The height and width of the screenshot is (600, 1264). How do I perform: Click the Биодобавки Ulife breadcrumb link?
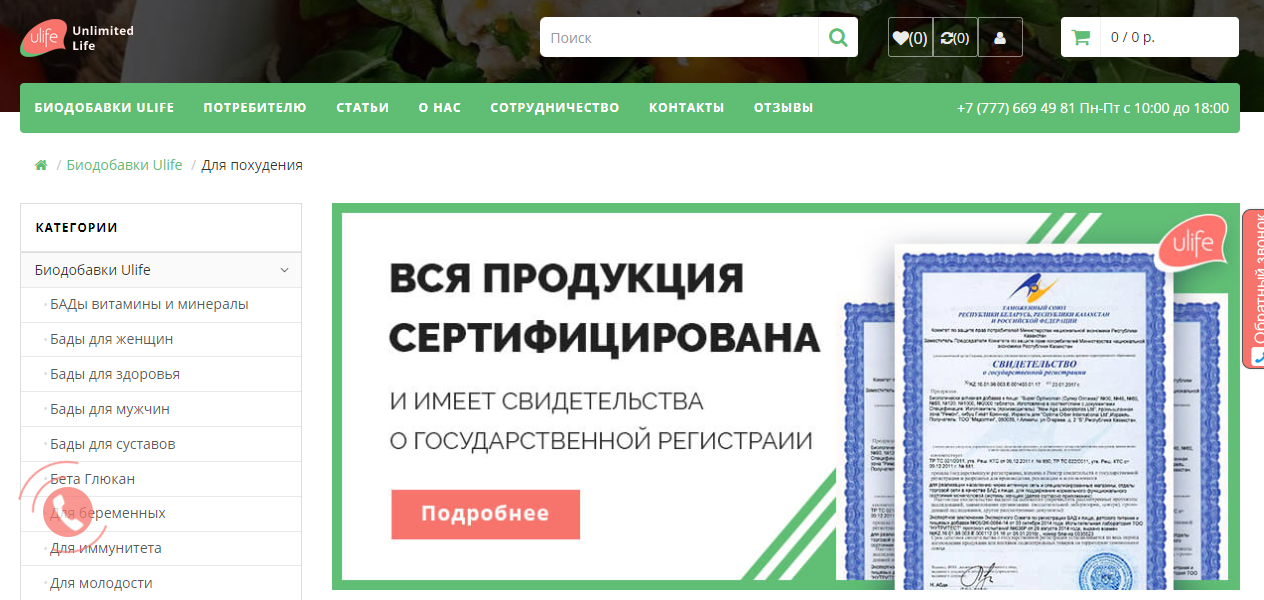pos(124,165)
